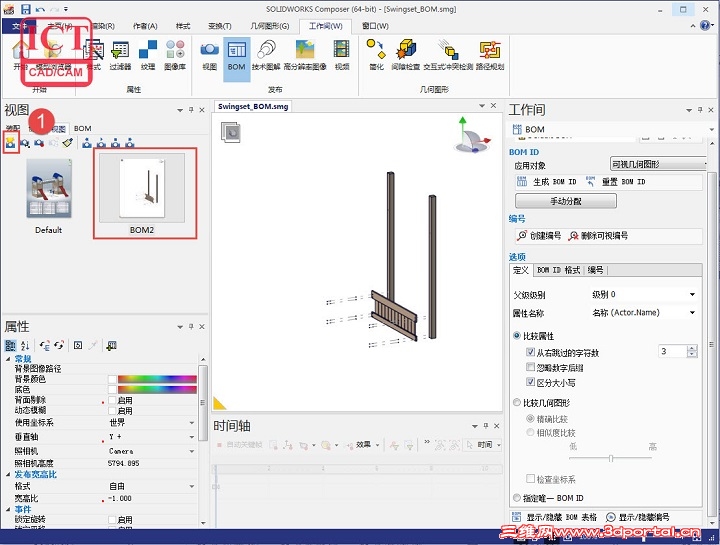The height and width of the screenshot is (545, 720).
Task: Open the 作者(A) ribbon tab
Action: click(145, 26)
